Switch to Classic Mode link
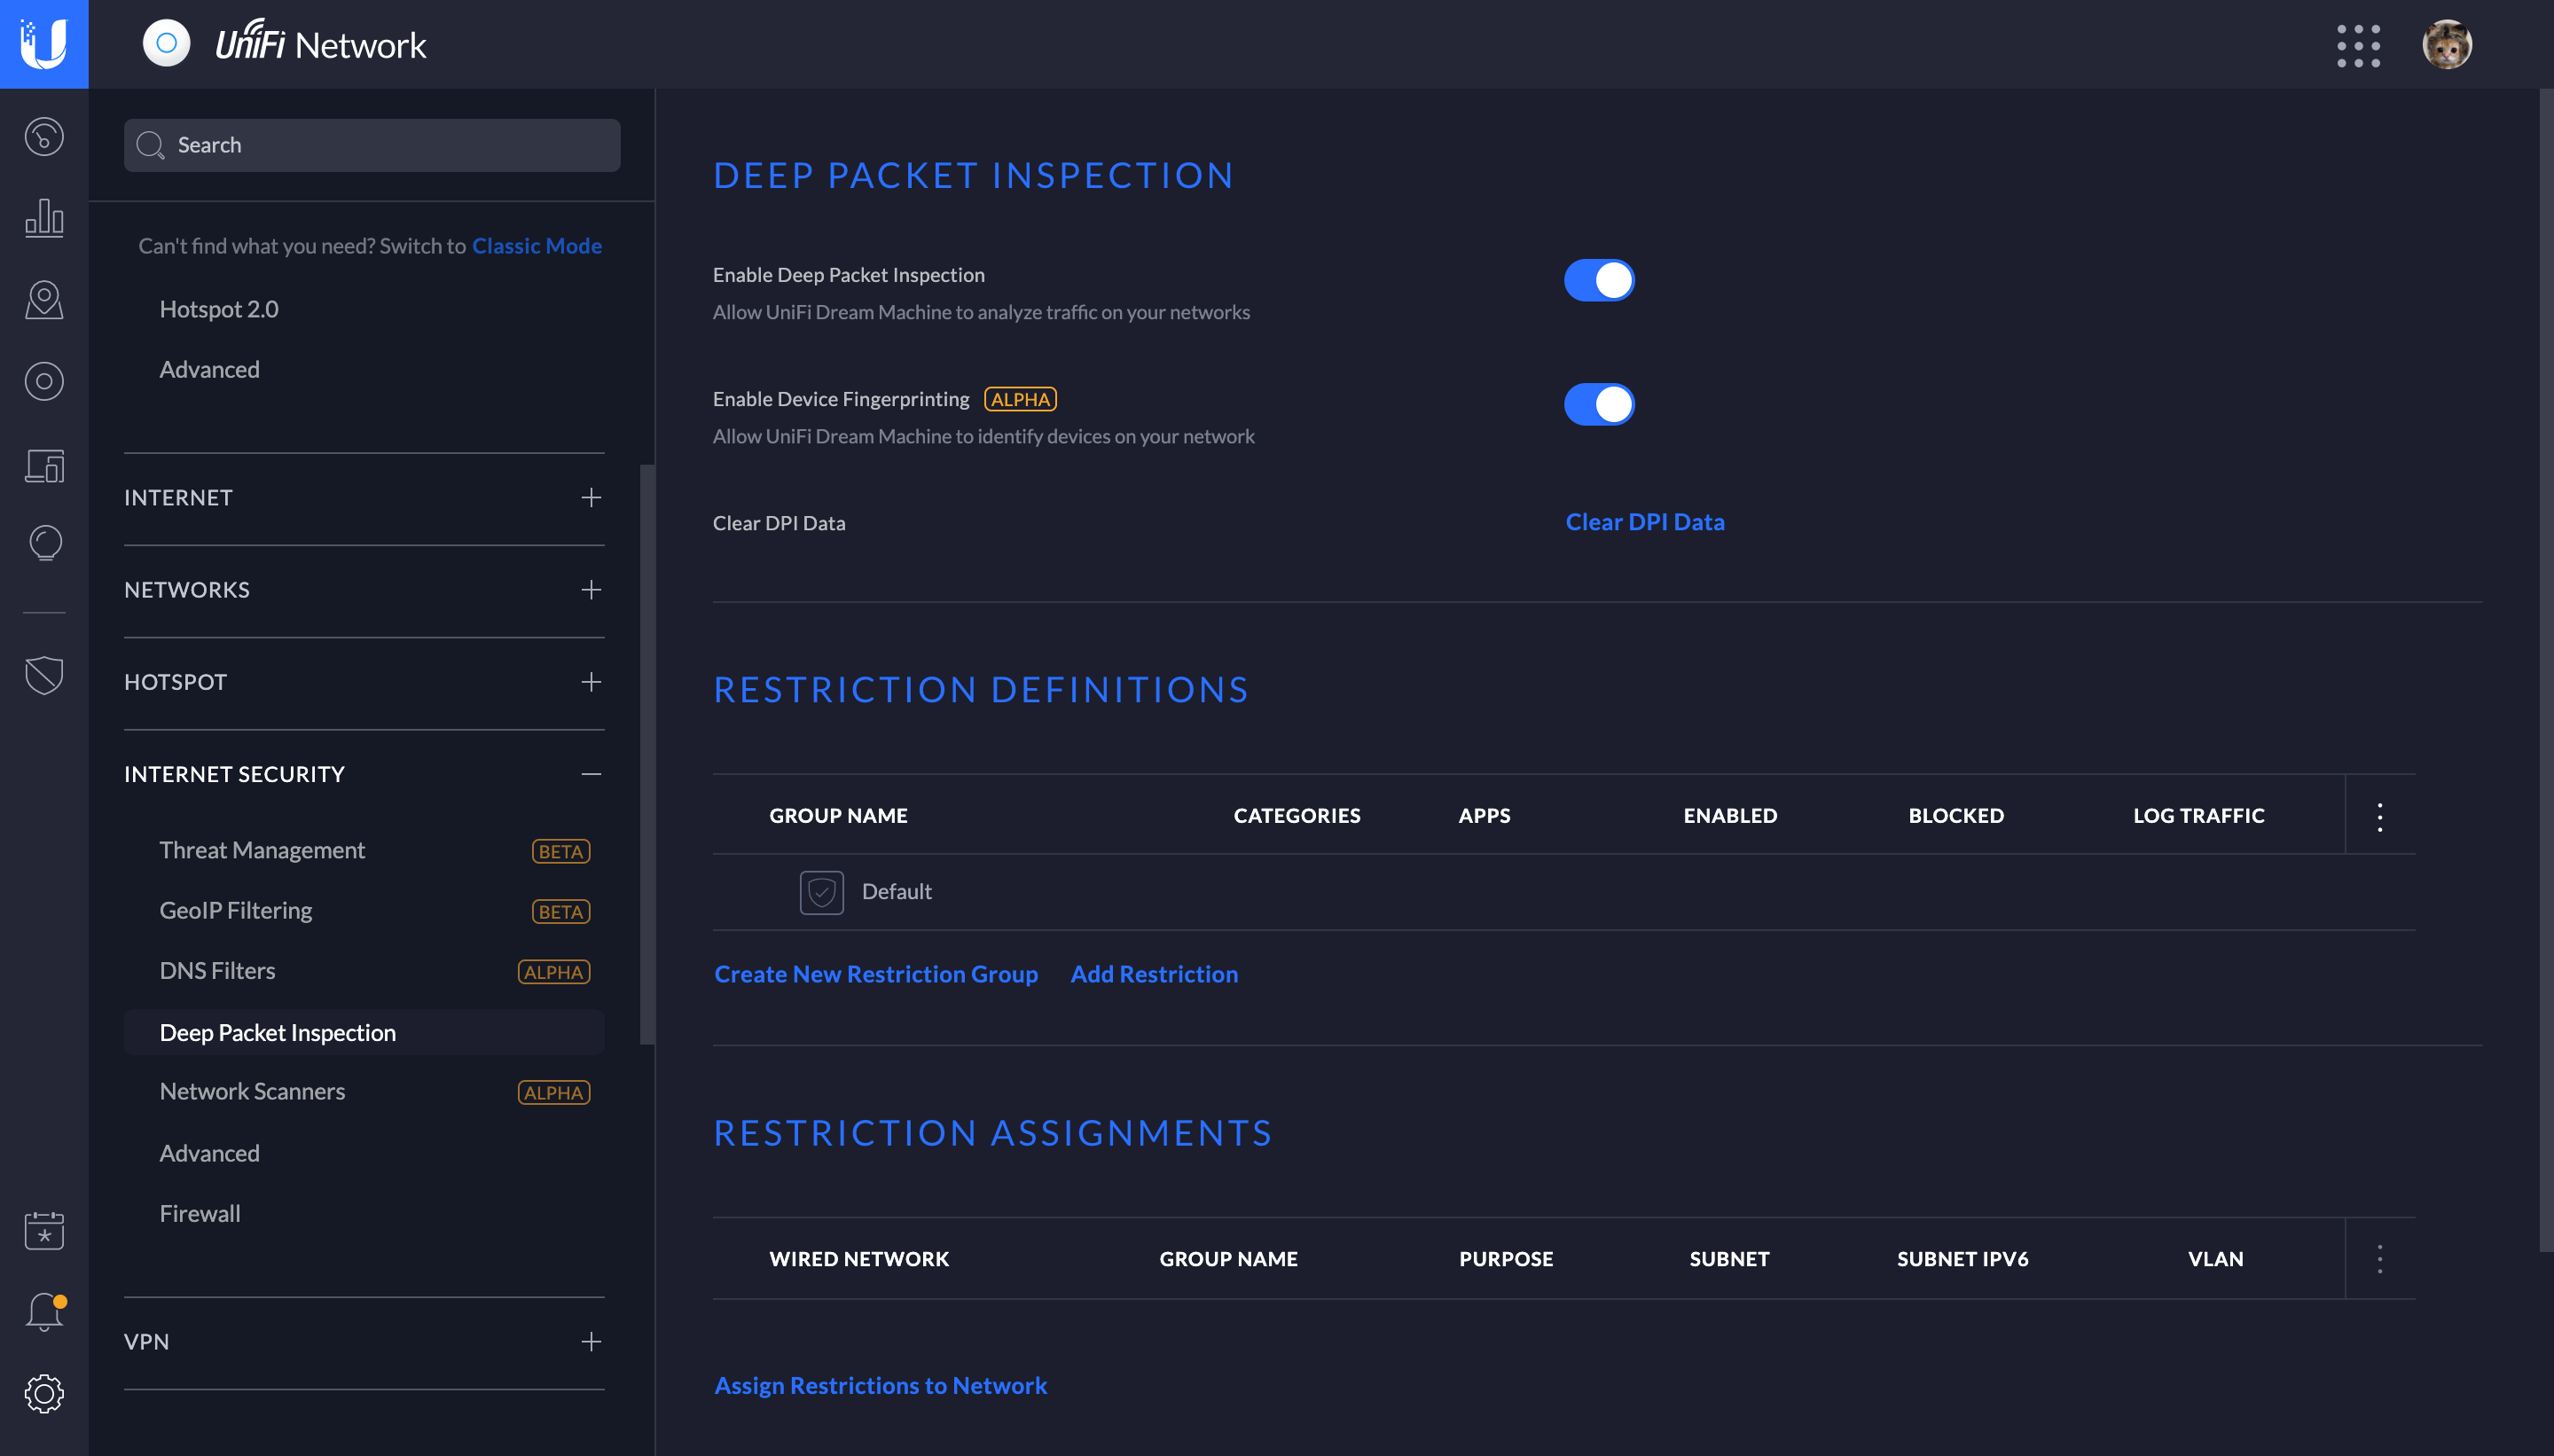This screenshot has height=1456, width=2554. [x=536, y=245]
